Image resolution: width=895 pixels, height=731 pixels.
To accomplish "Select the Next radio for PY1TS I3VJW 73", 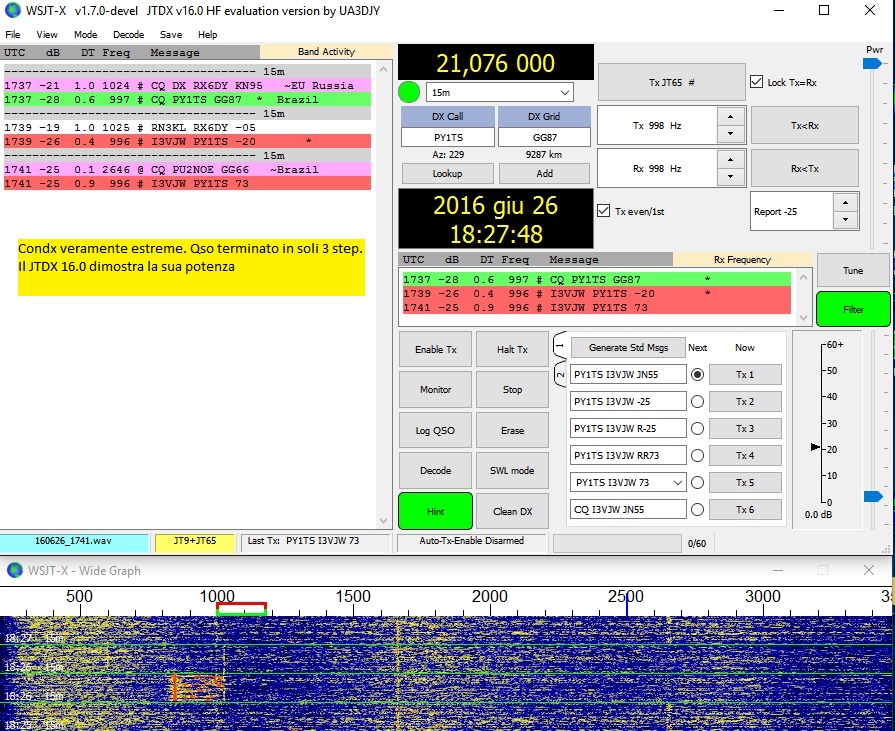I will 697,483.
